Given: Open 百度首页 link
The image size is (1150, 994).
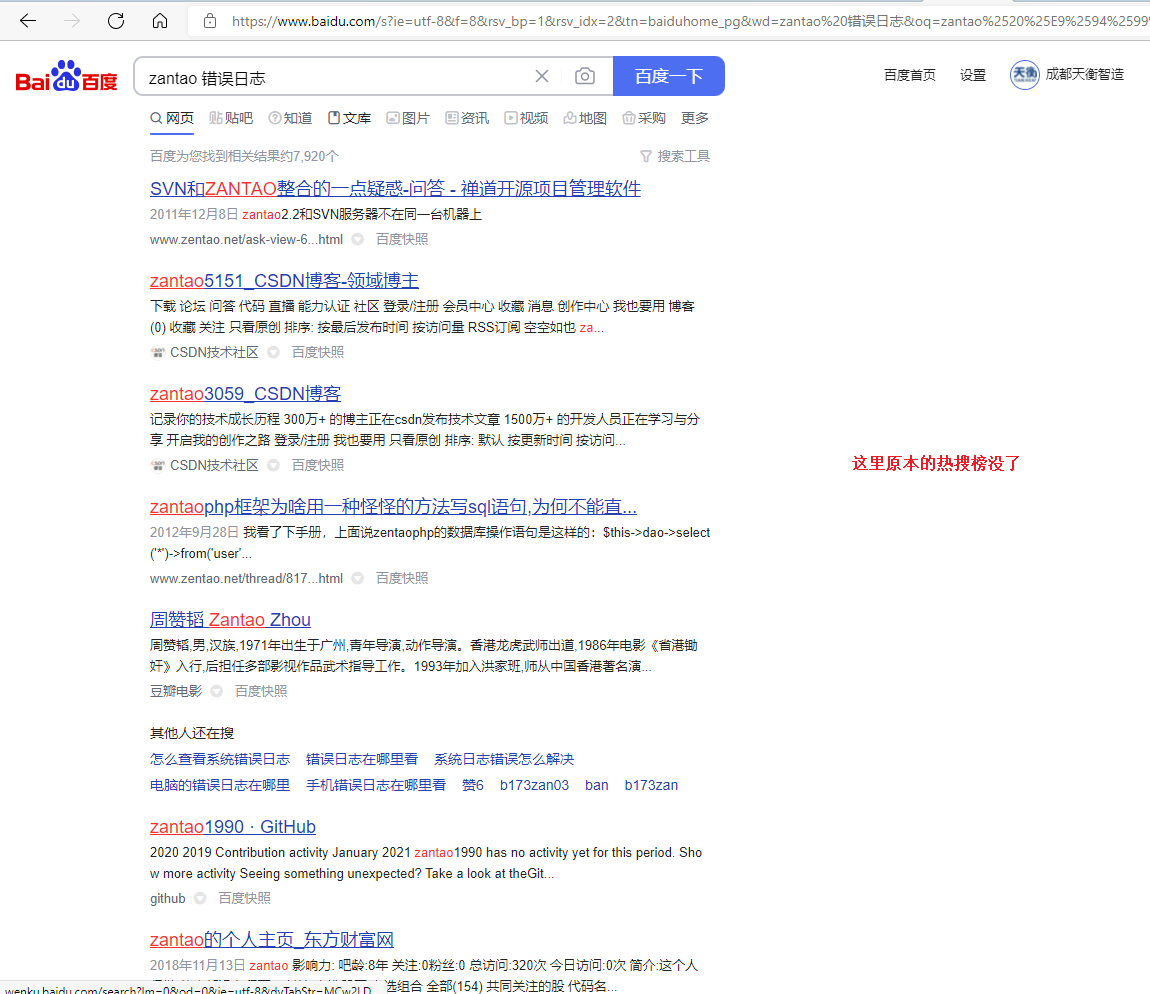Looking at the screenshot, I should point(909,75).
